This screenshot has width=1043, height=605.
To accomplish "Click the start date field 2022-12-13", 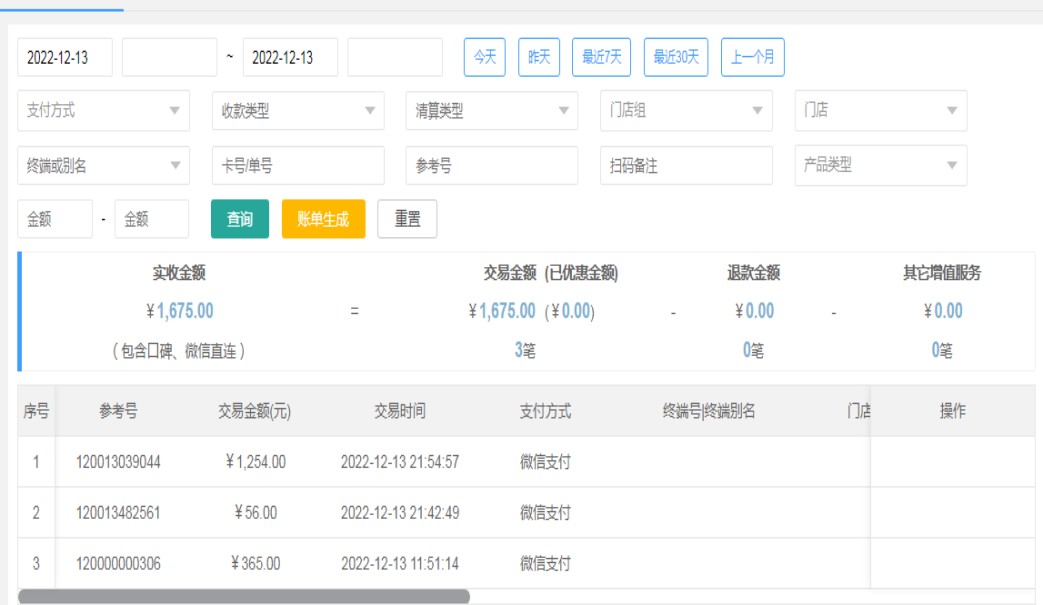I will [x=65, y=57].
